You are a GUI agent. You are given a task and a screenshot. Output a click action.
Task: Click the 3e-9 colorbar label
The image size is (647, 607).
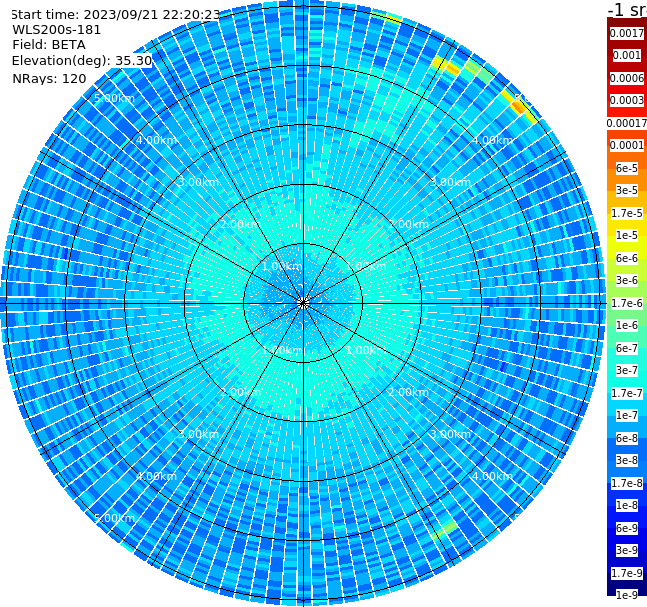tap(627, 550)
